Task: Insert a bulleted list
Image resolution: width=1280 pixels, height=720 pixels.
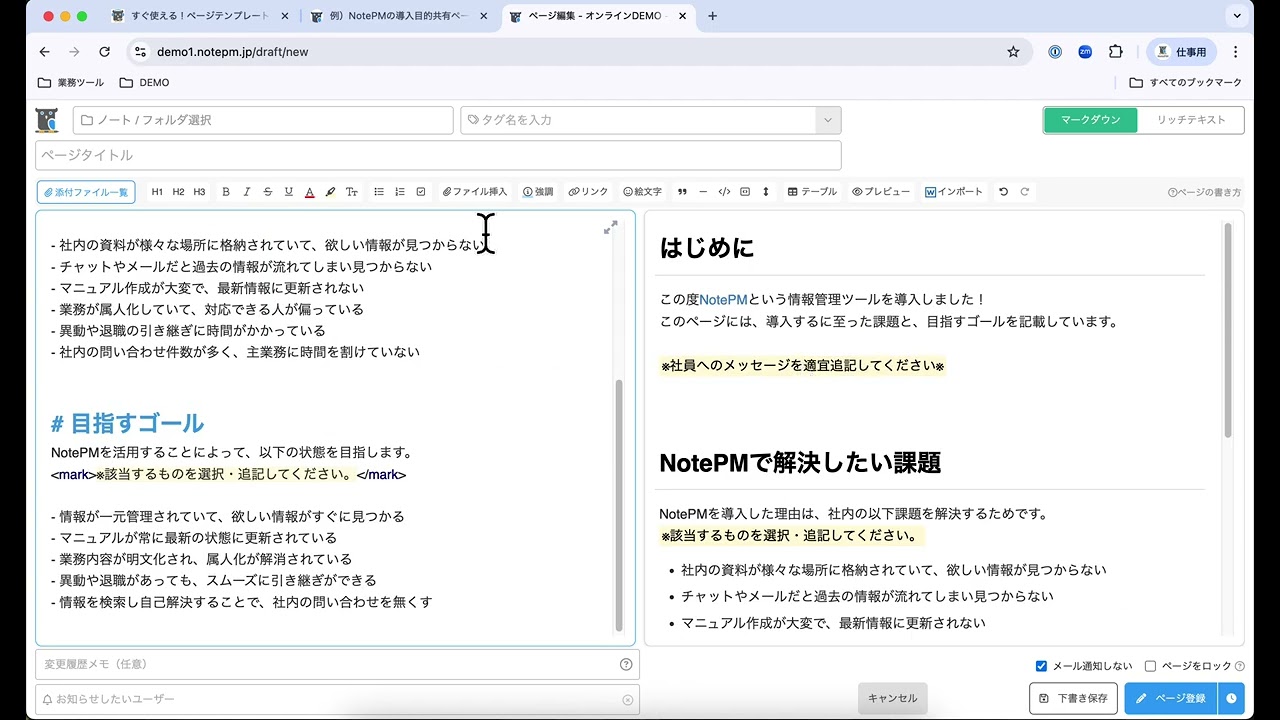Action: 378,191
